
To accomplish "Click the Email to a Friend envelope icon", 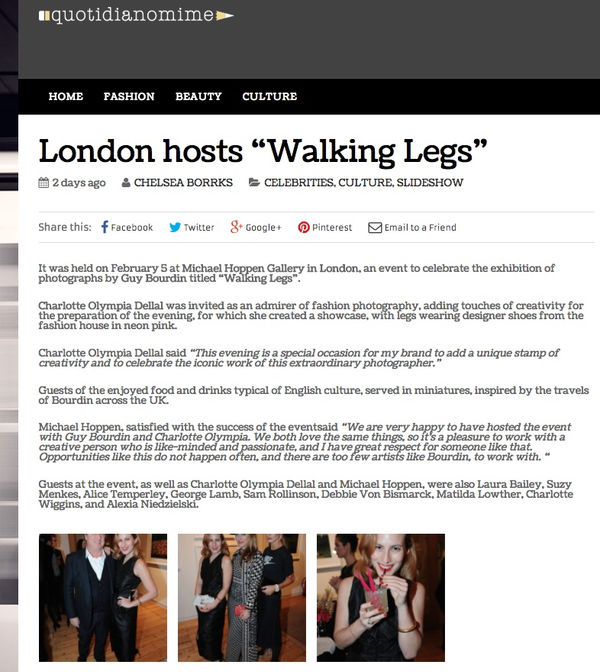I will [375, 228].
